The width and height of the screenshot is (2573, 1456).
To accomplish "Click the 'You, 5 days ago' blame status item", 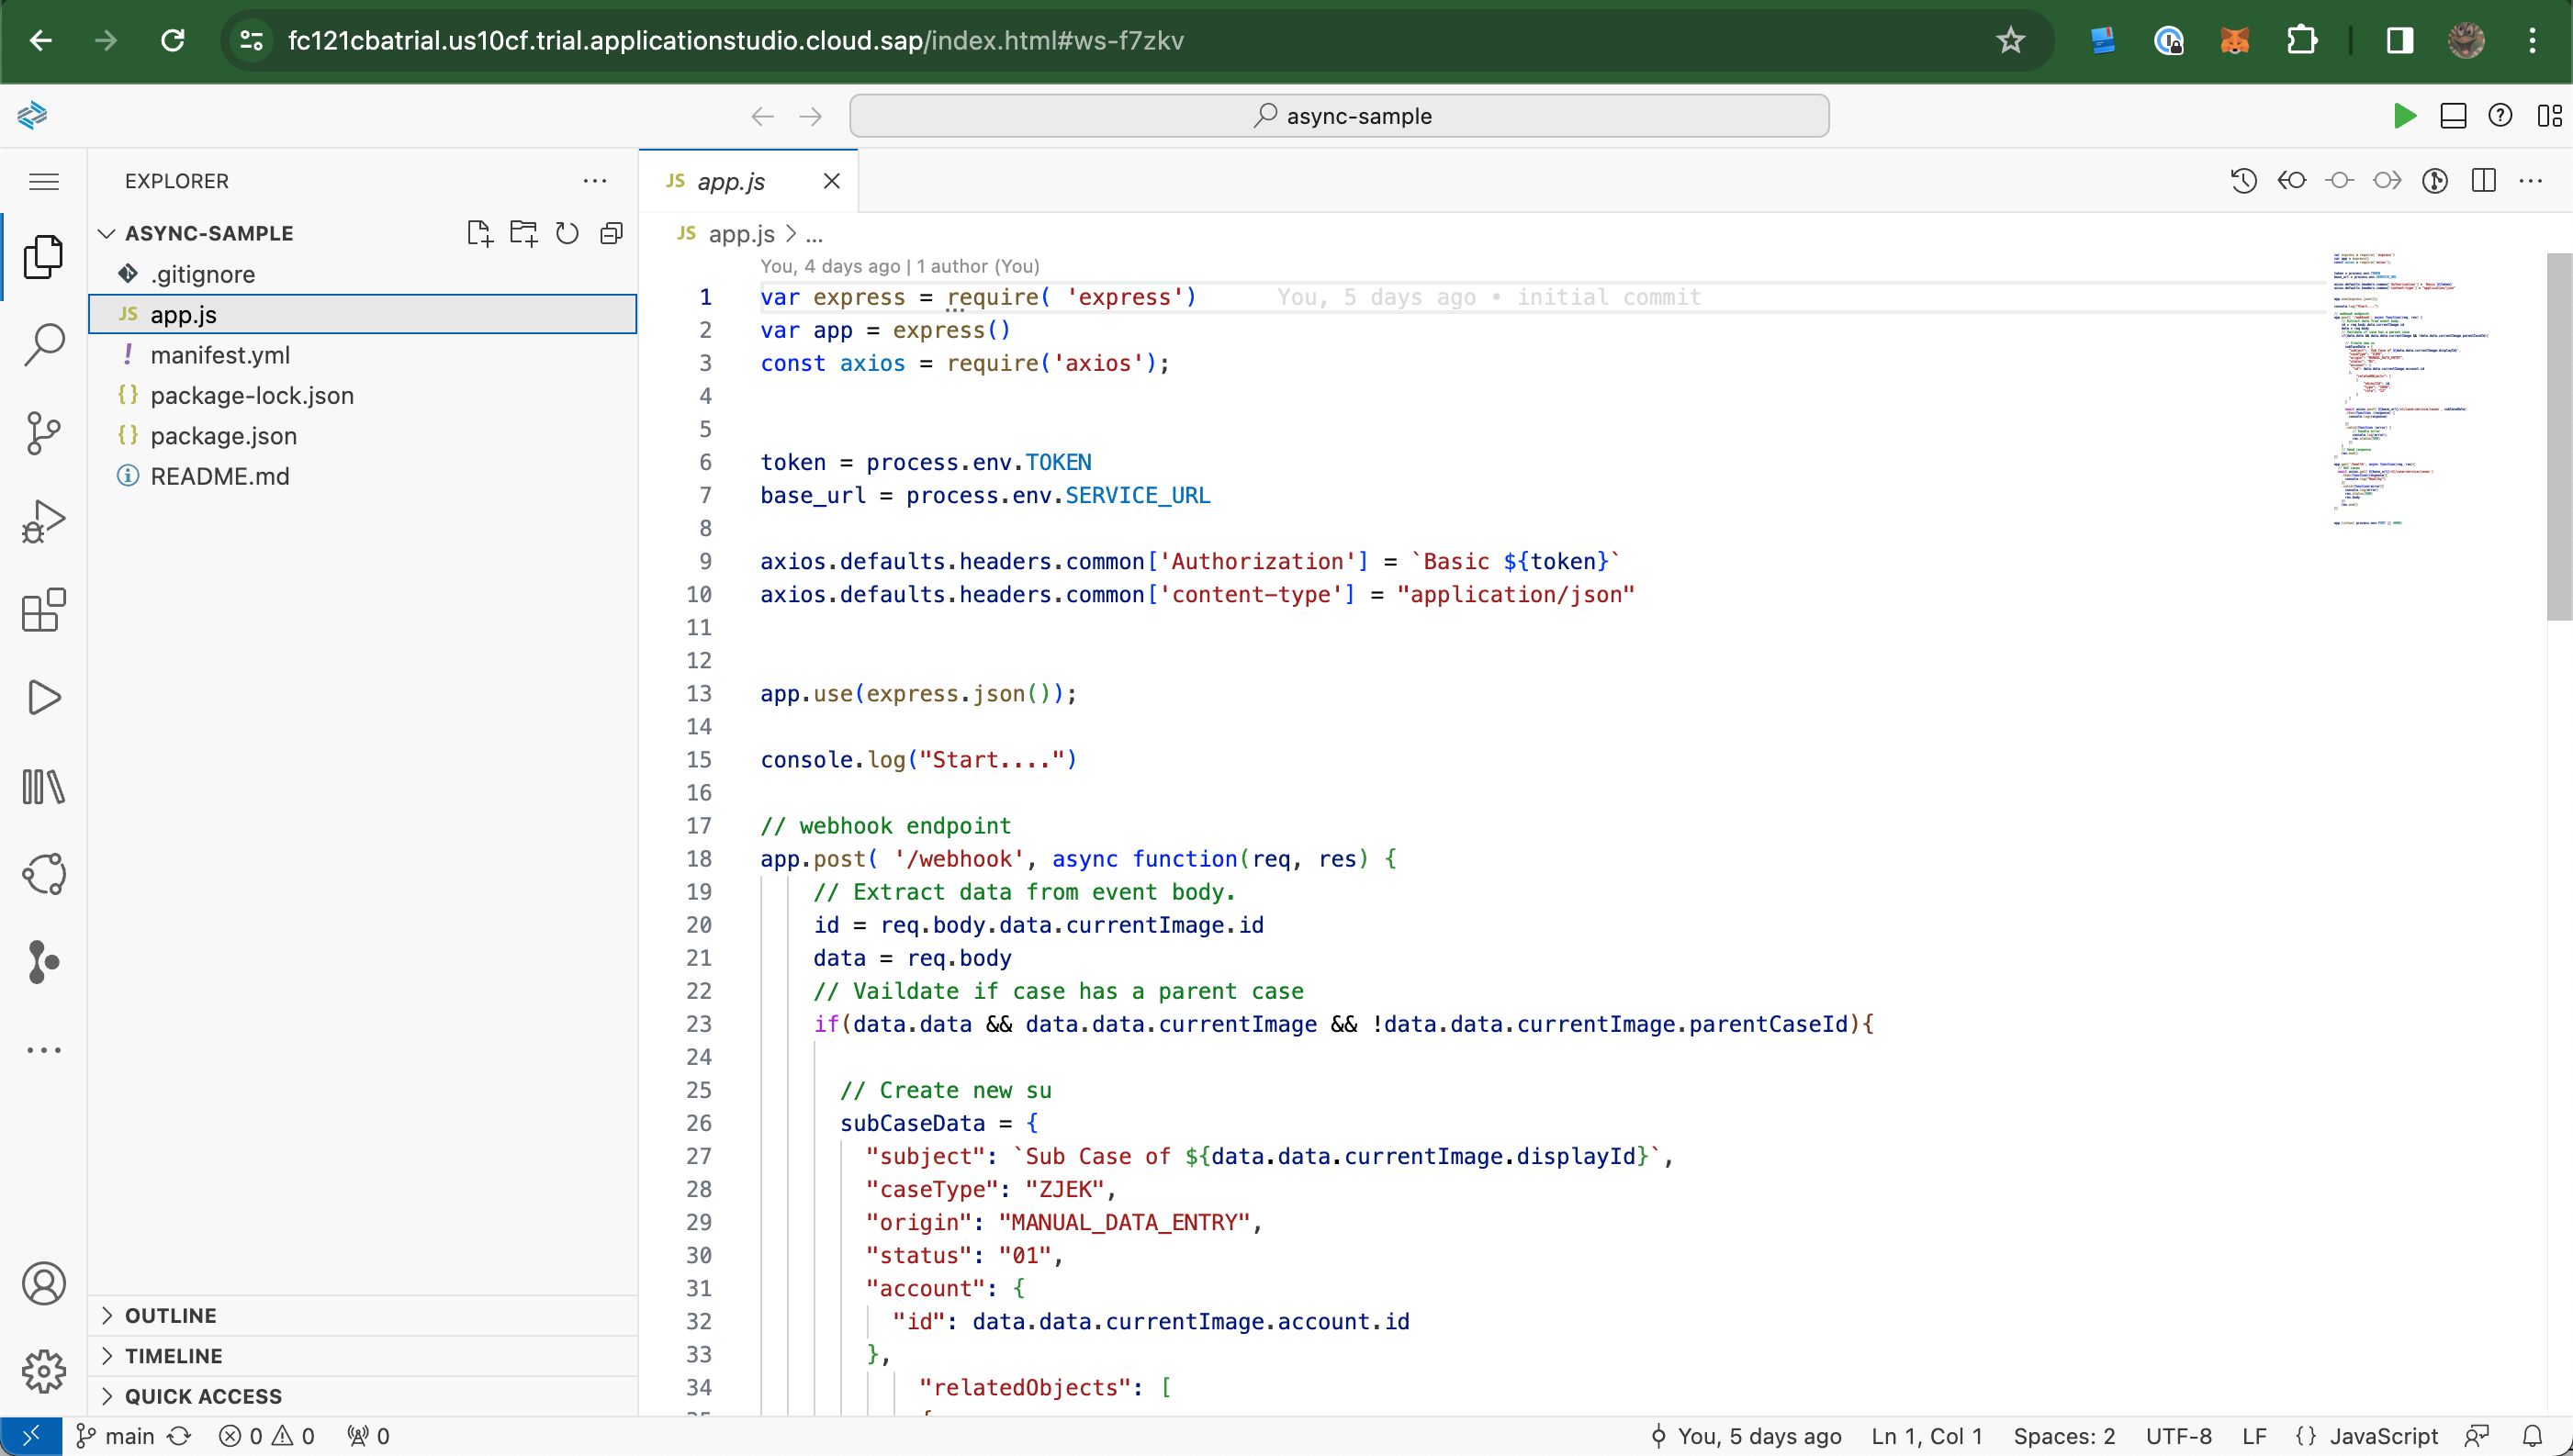I will 1746,1436.
